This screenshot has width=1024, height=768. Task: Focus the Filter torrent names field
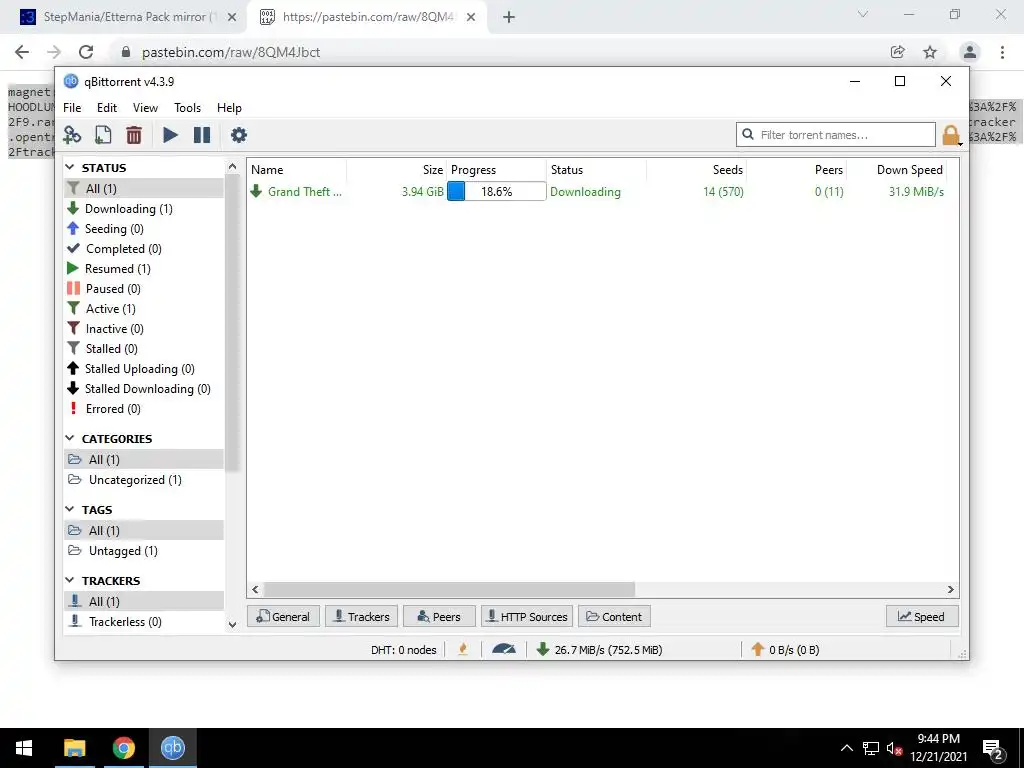pyautogui.click(x=836, y=135)
